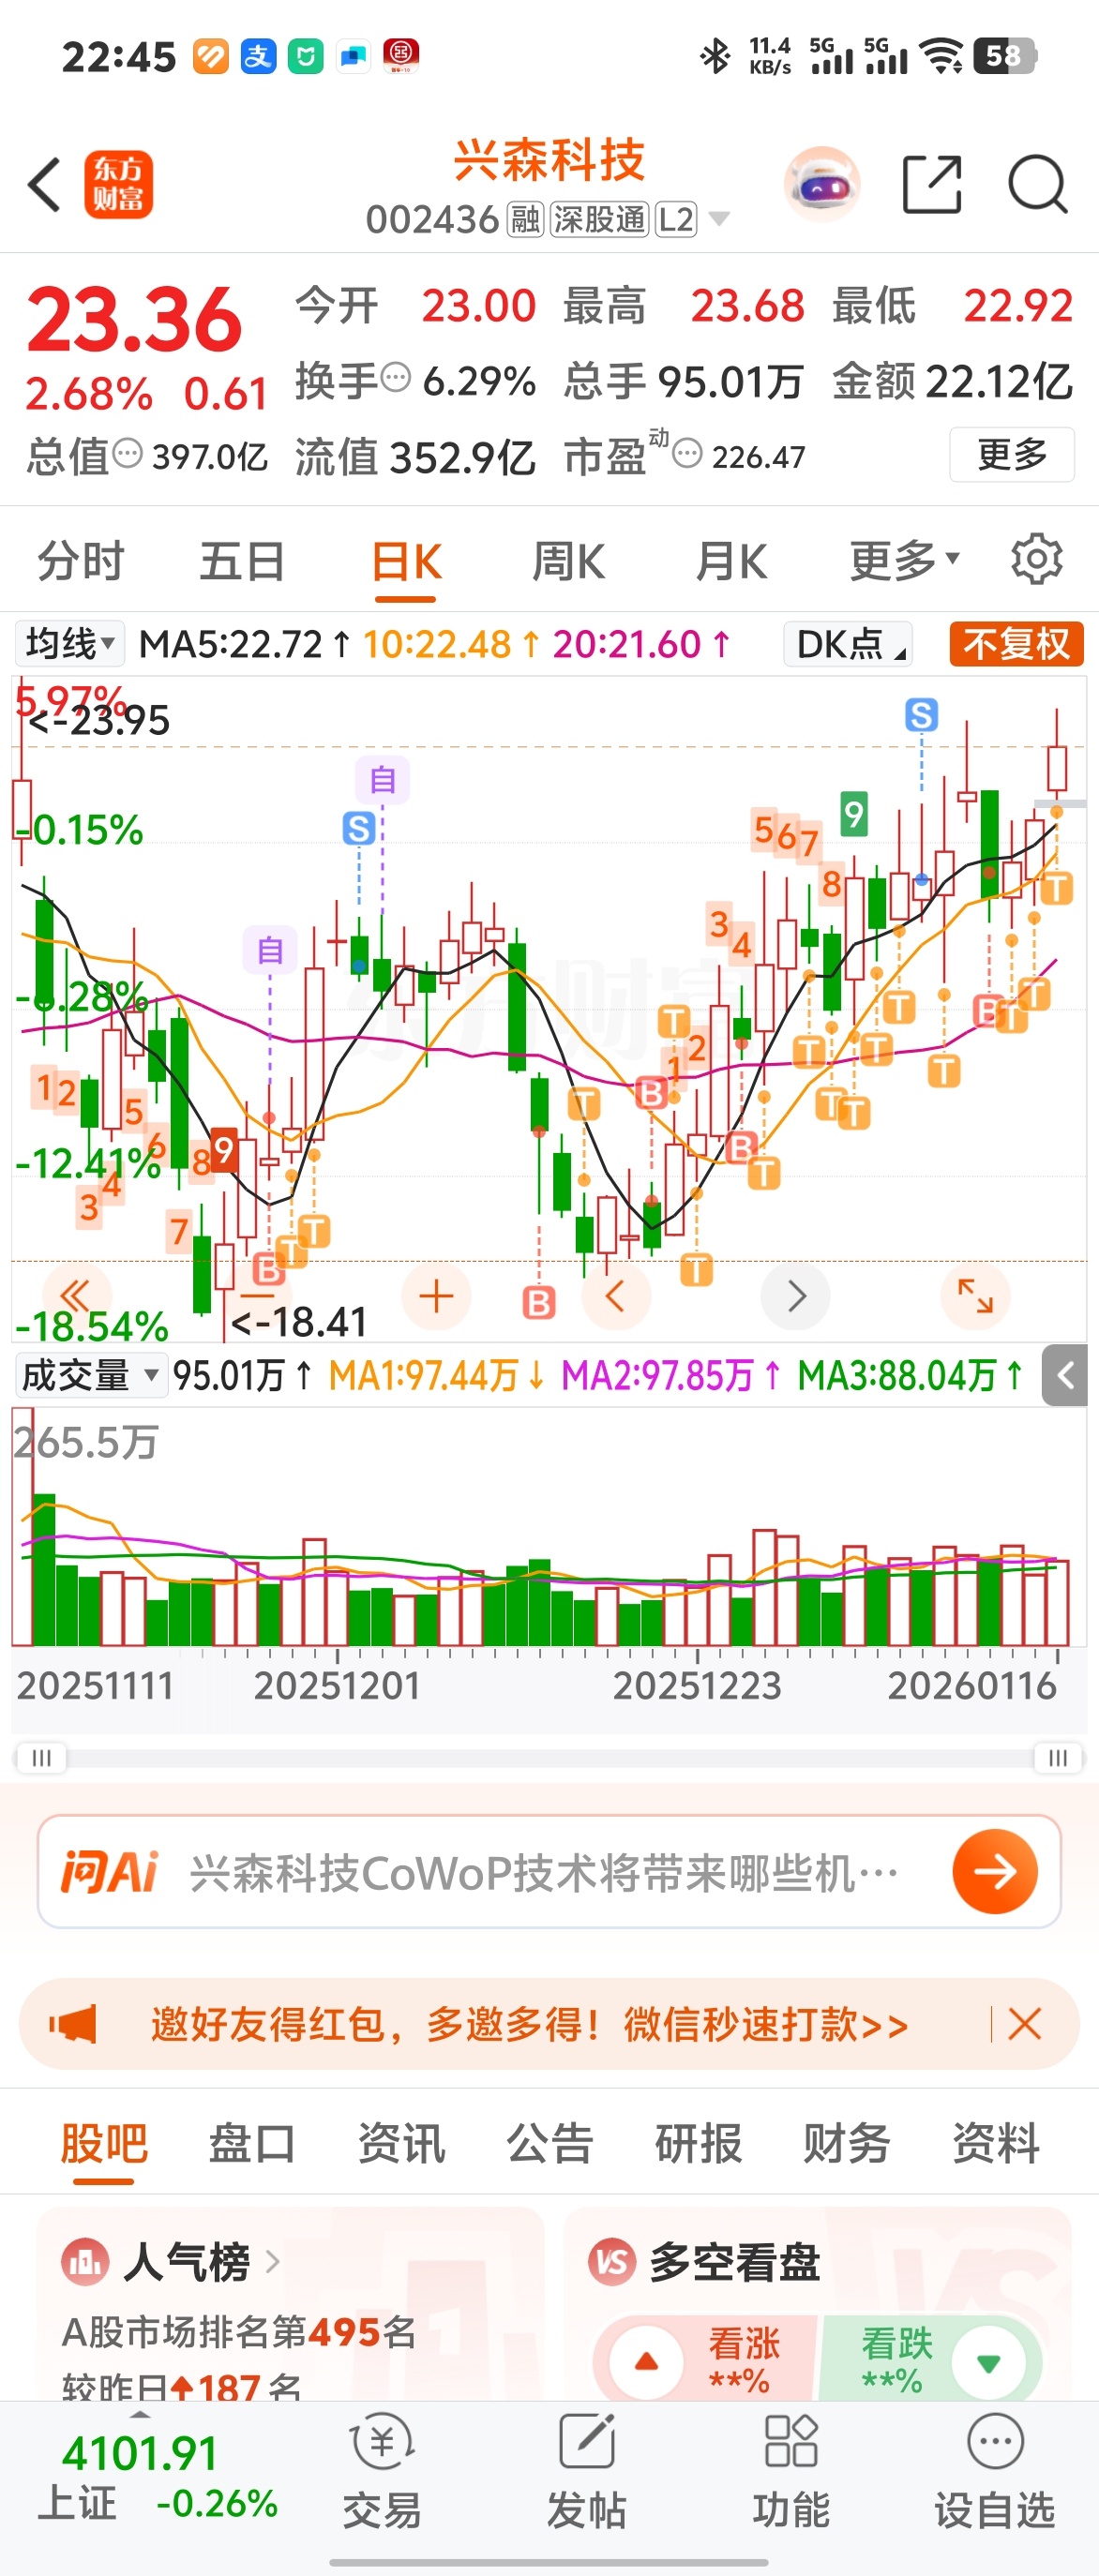Viewport: 1099px width, 2576px height.
Task: Open the 均线 indicator dropdown
Action: [x=69, y=644]
